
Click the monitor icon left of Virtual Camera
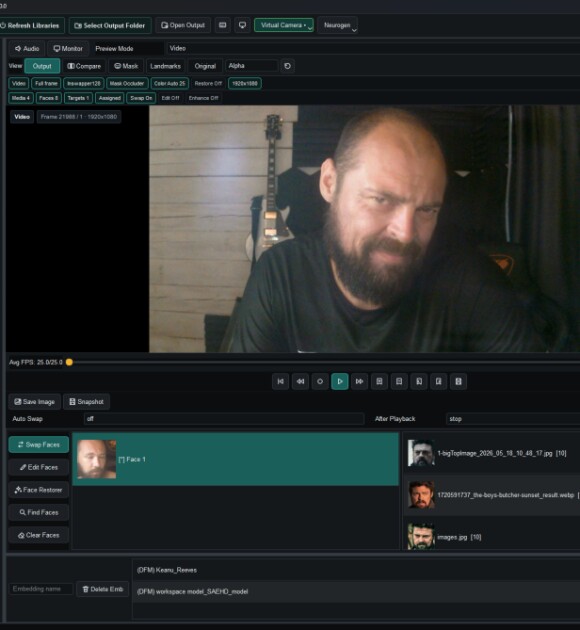click(x=242, y=25)
